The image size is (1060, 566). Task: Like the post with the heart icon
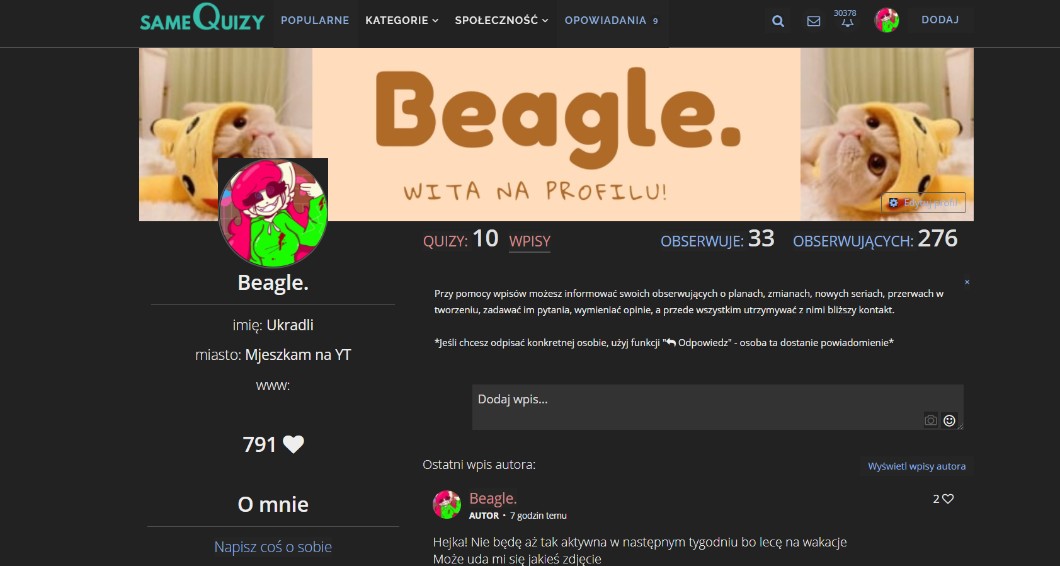coord(948,499)
